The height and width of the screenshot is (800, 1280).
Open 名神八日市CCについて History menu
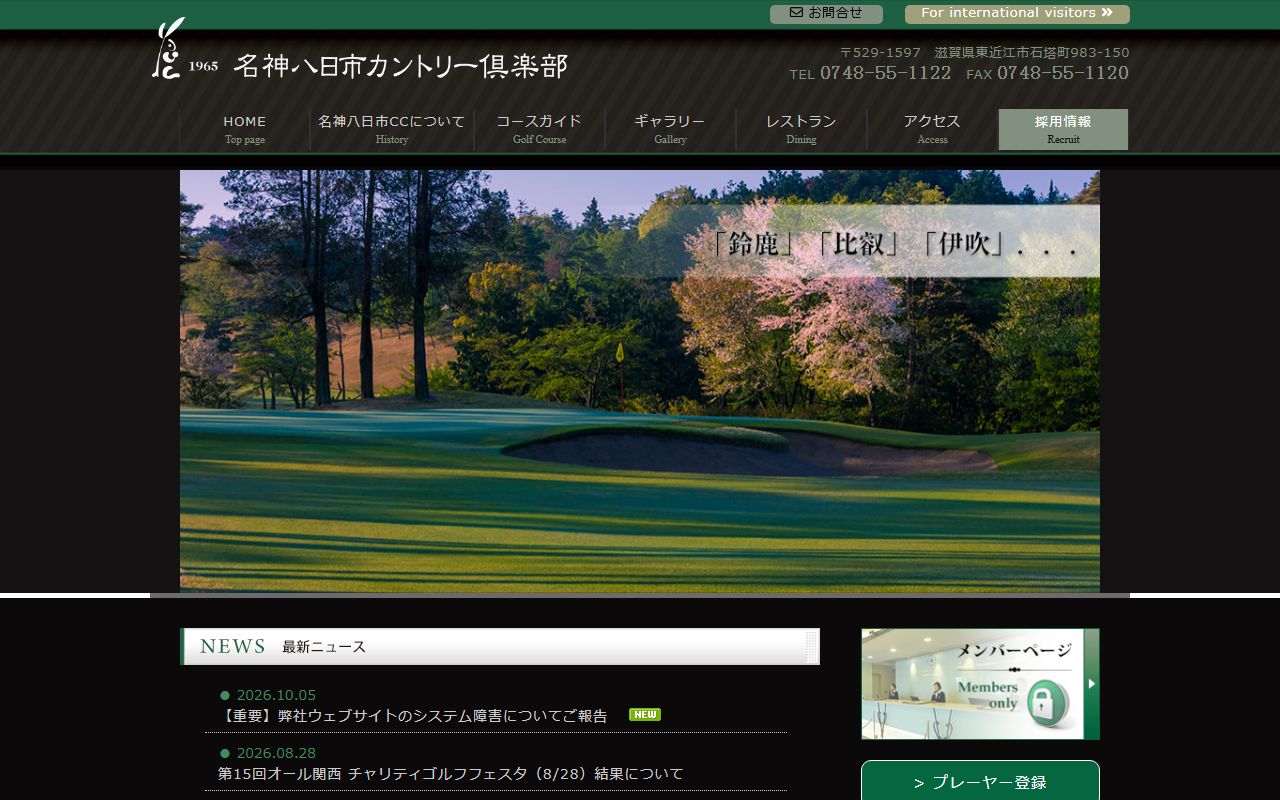[392, 130]
